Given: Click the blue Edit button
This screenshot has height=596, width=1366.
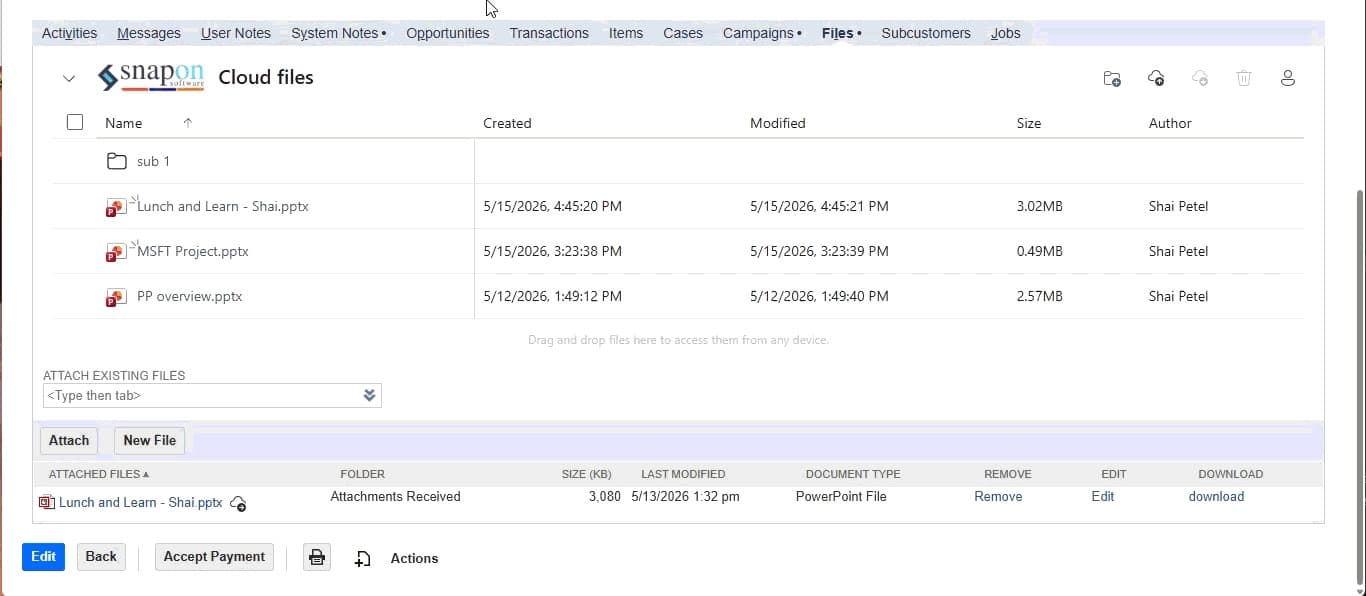Looking at the screenshot, I should pyautogui.click(x=43, y=557).
